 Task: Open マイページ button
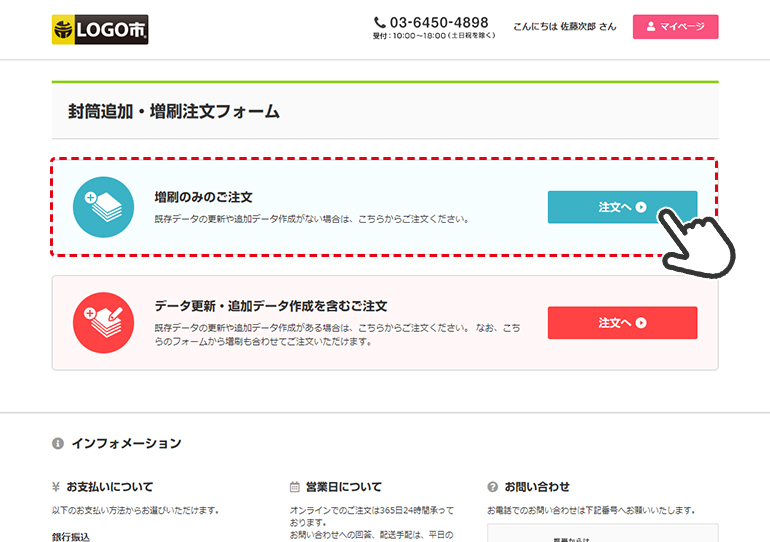click(x=675, y=27)
